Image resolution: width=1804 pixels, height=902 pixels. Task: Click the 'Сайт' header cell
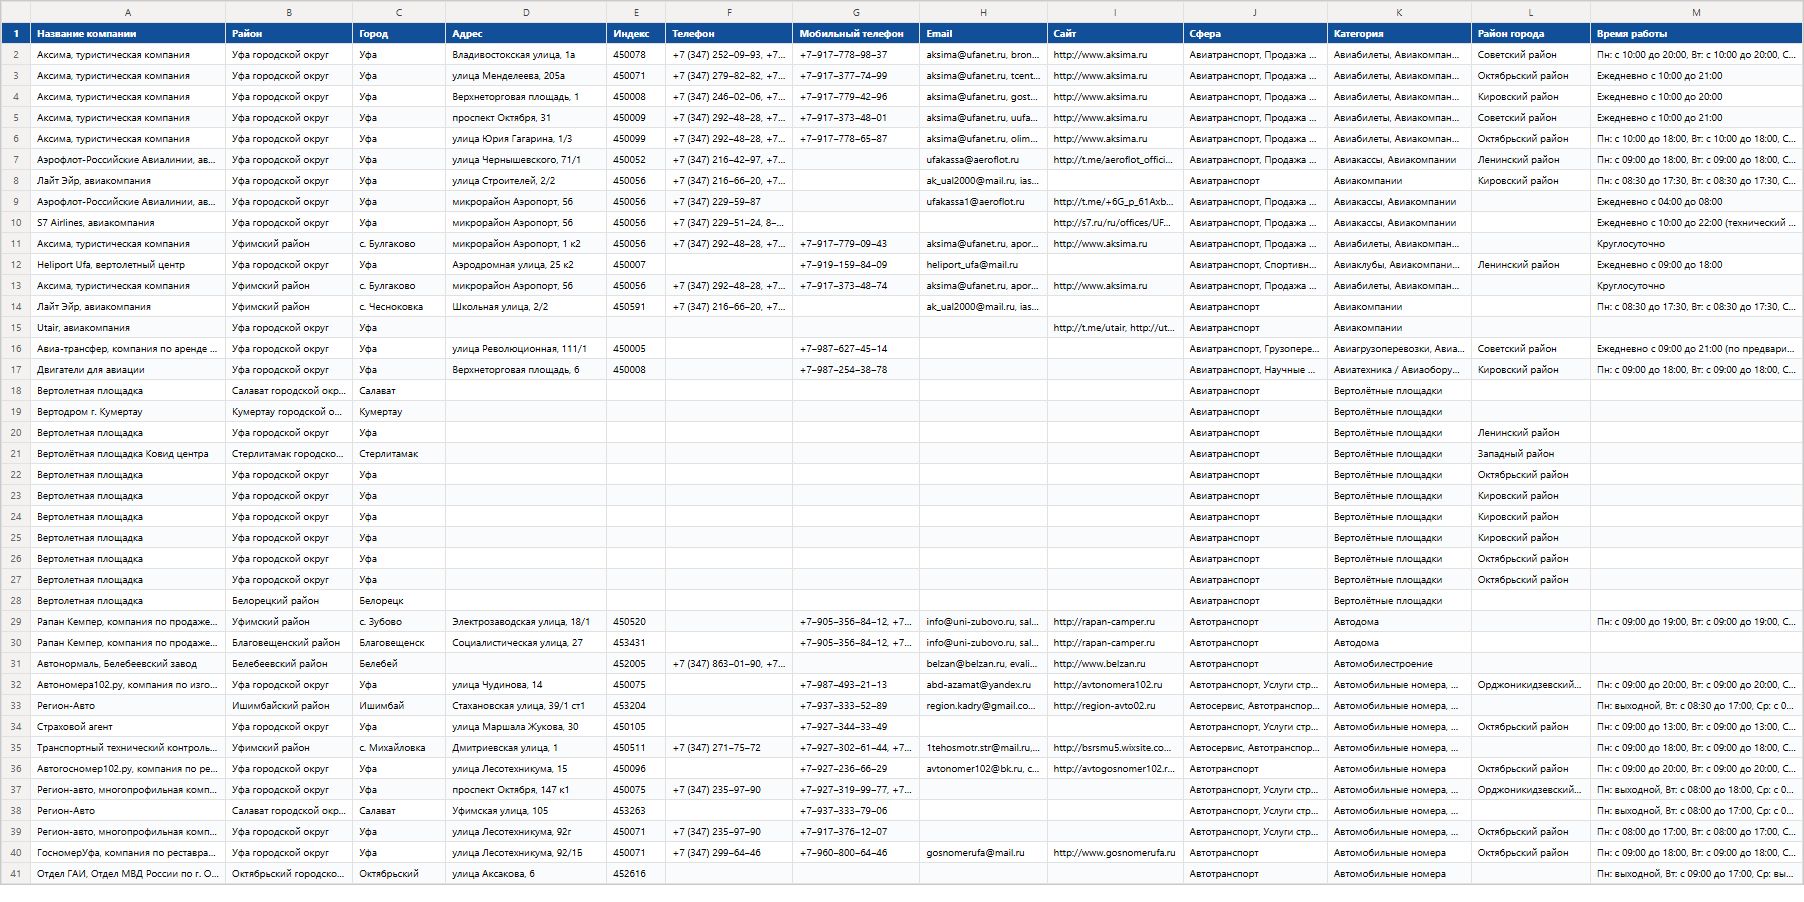(1115, 34)
